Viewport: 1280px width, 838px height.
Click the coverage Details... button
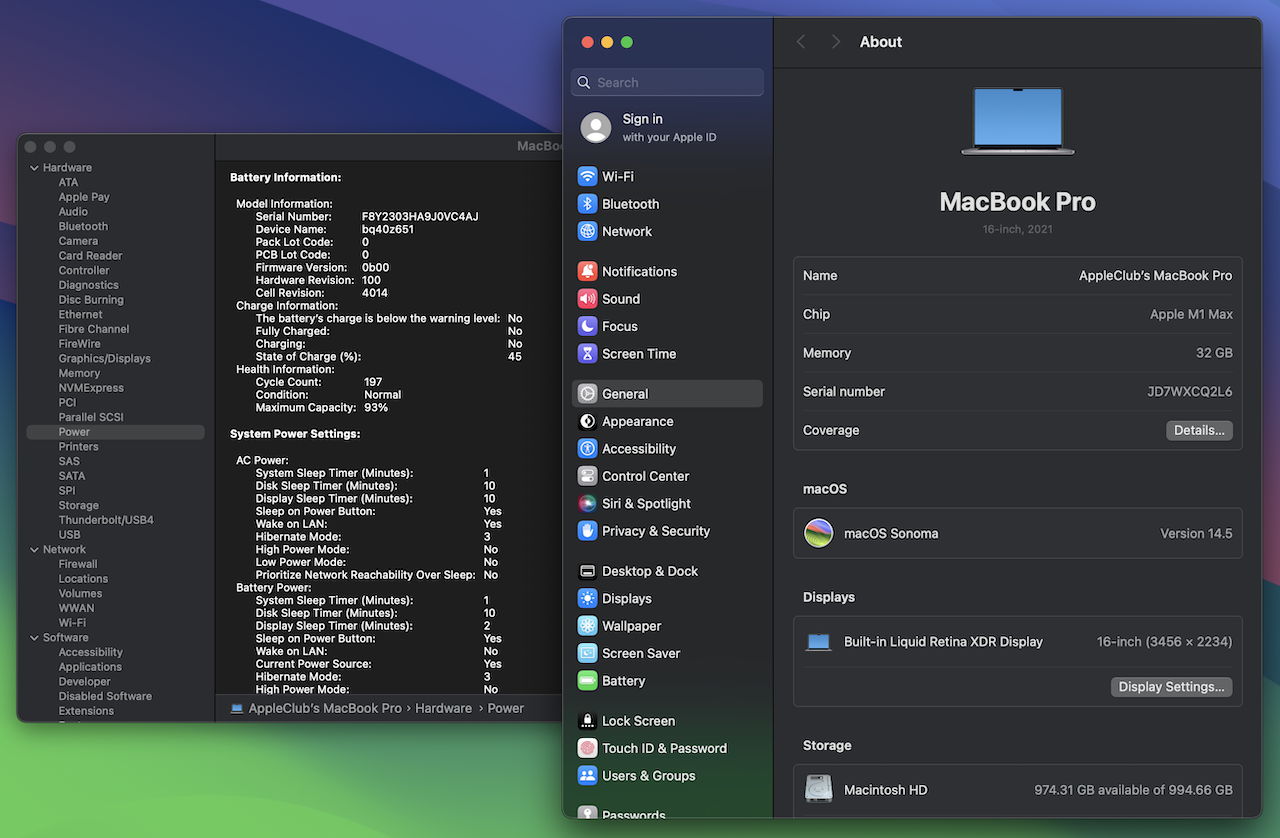tap(1199, 430)
